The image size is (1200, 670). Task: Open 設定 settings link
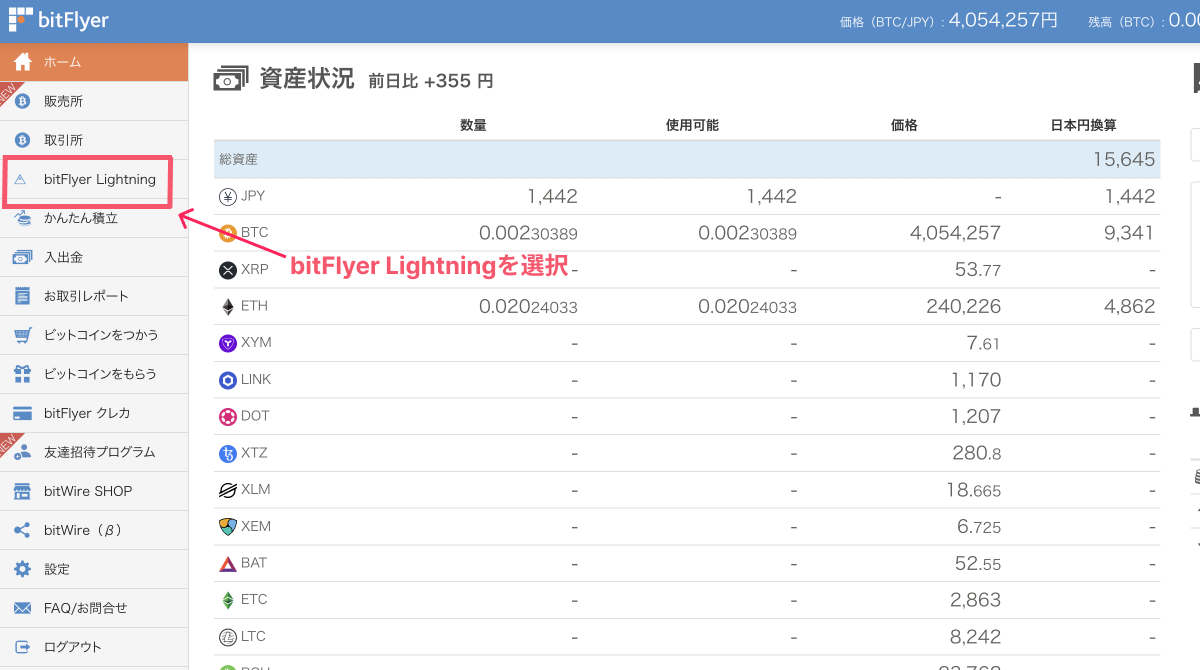pos(94,569)
